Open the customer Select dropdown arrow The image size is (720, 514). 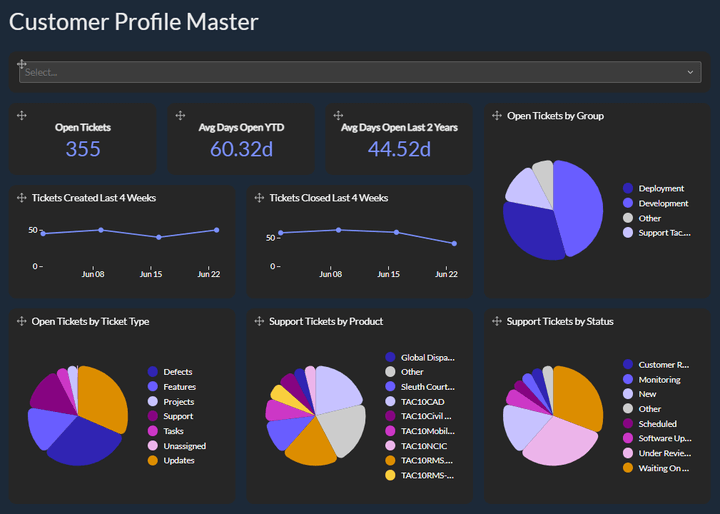point(690,72)
